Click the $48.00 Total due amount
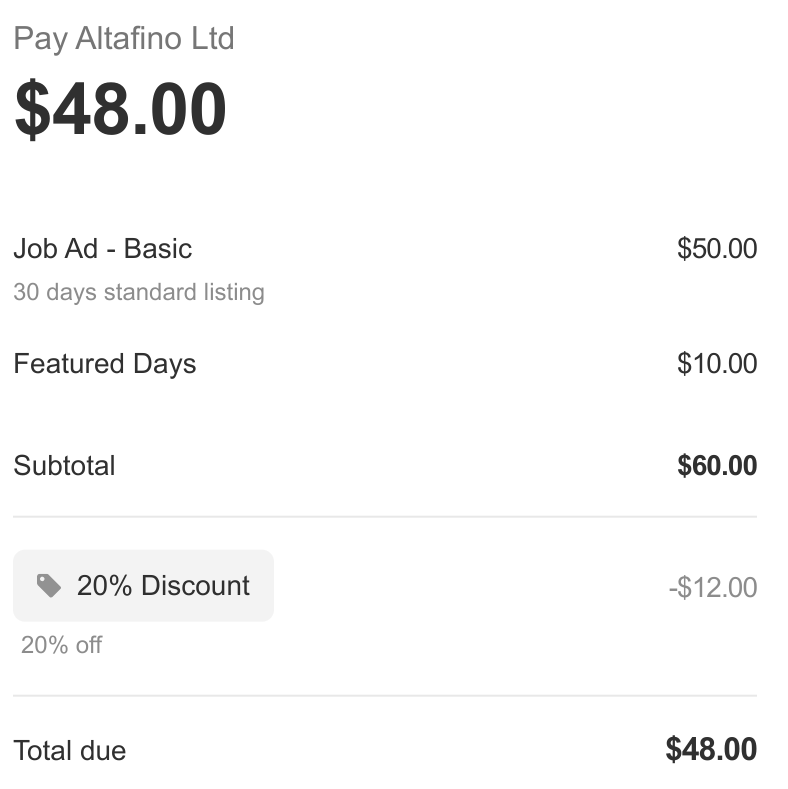This screenshot has height=789, width=788. [711, 749]
